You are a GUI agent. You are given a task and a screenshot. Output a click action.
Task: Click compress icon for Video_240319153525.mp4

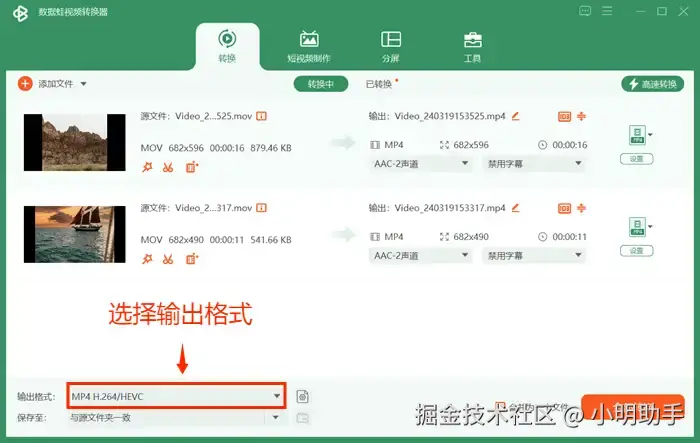581,116
